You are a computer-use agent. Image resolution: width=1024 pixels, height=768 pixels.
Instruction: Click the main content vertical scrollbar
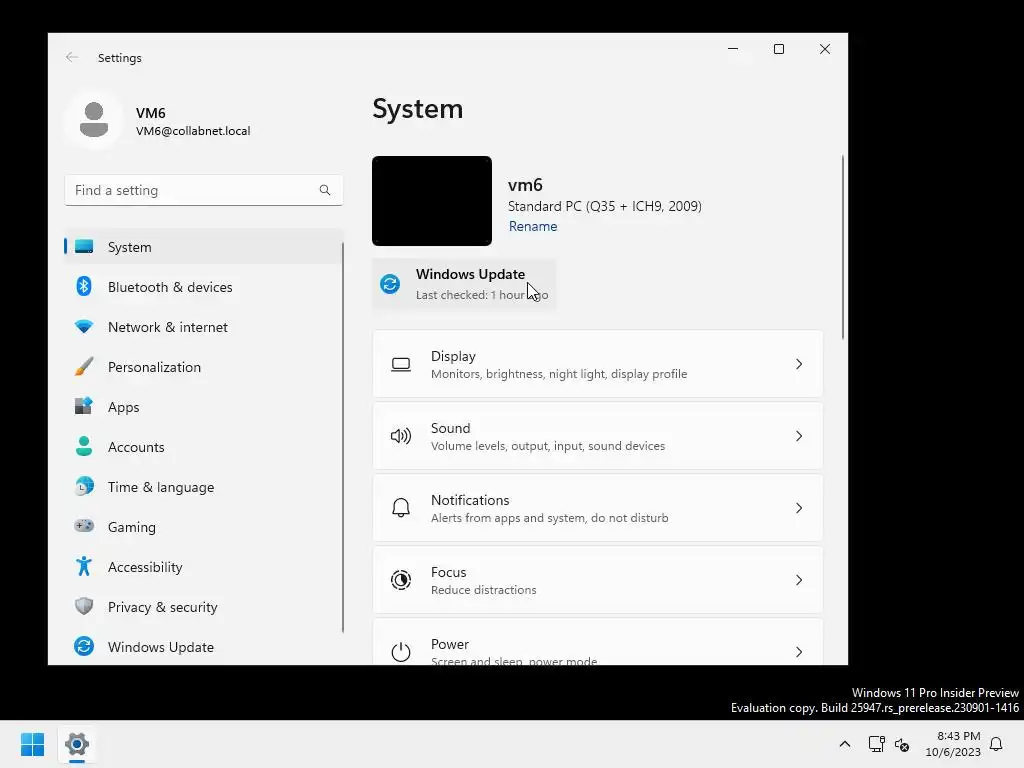(x=842, y=247)
